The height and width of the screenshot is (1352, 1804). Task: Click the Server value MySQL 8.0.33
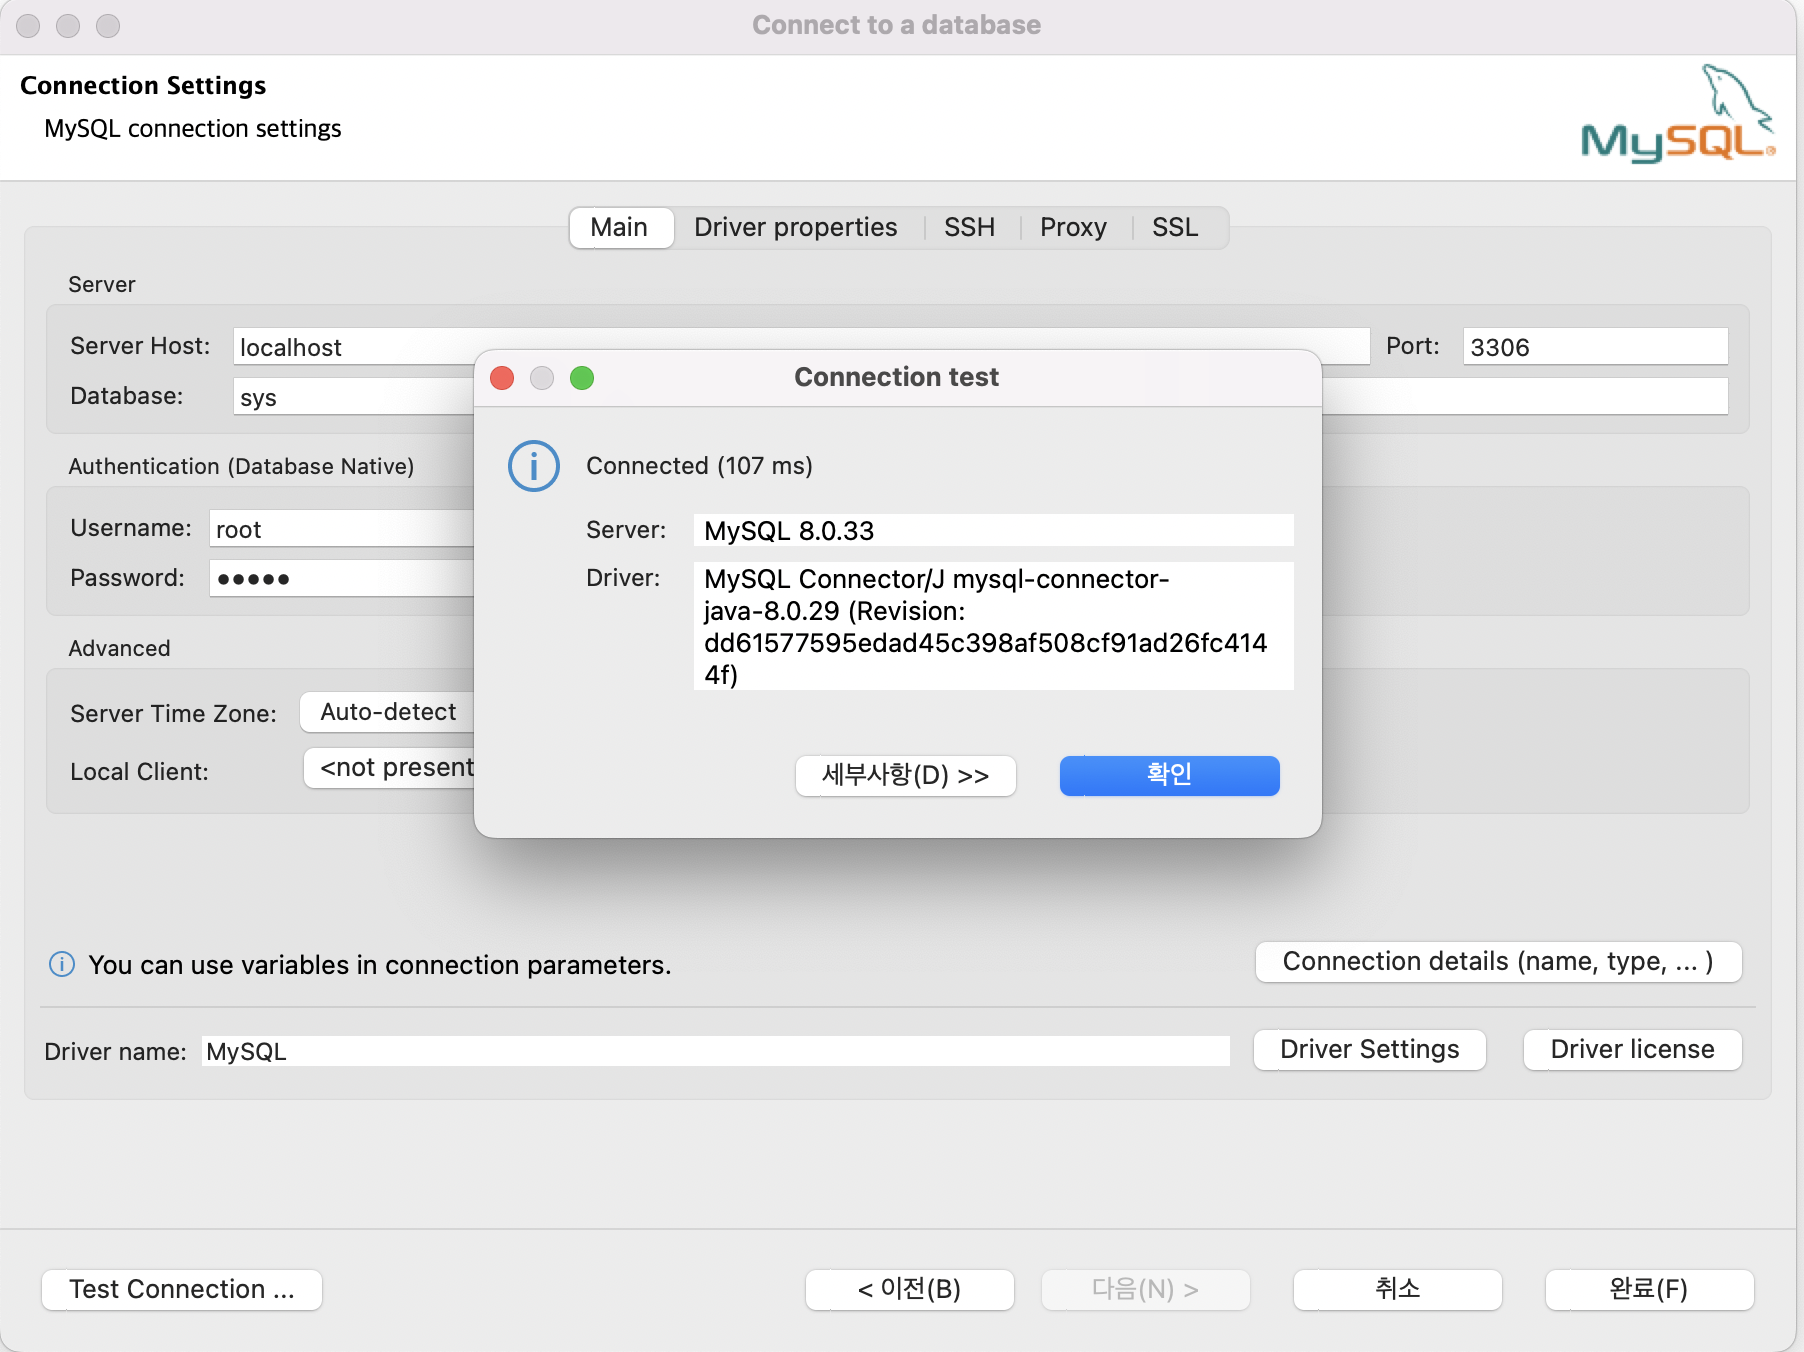point(994,531)
